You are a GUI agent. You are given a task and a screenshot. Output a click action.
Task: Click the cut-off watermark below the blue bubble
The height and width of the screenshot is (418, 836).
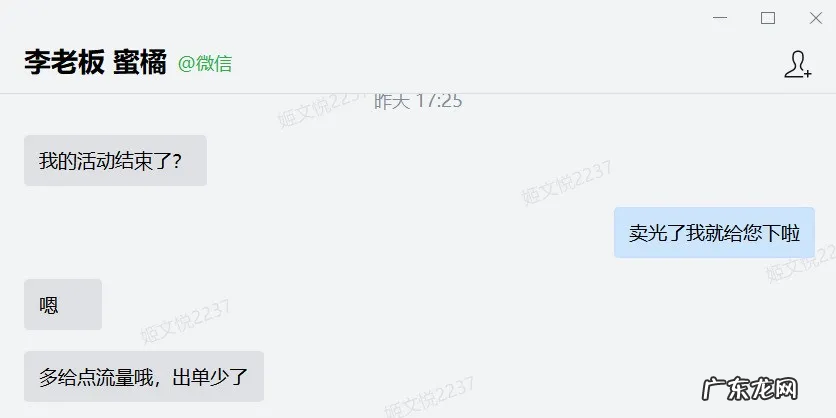tap(801, 262)
